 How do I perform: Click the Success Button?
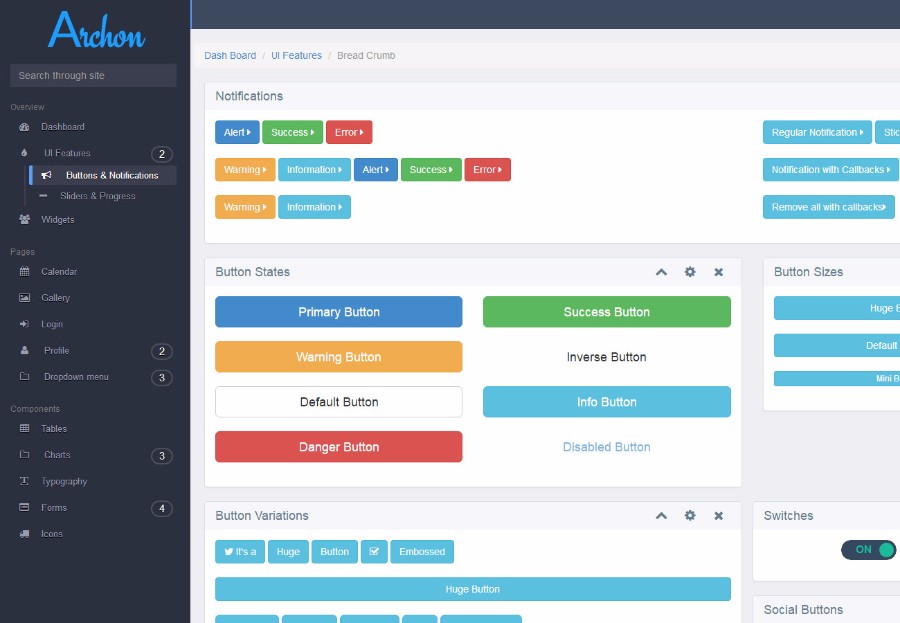click(x=607, y=312)
